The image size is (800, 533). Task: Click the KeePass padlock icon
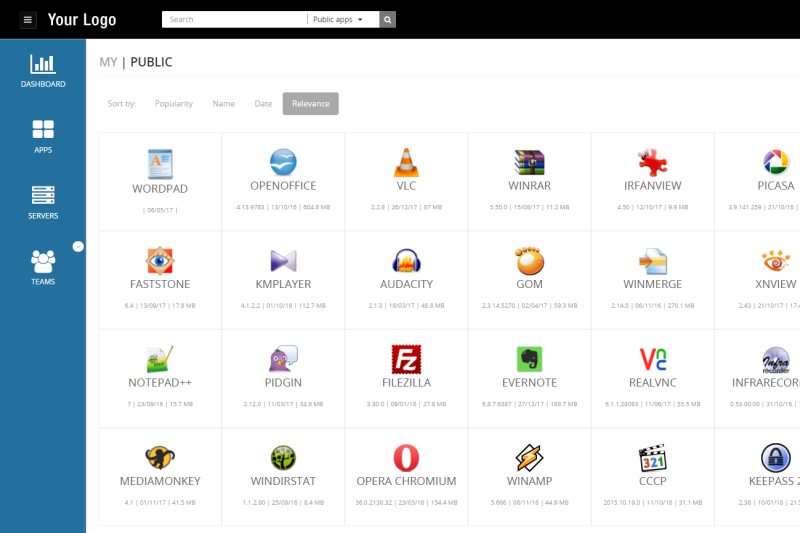(776, 458)
